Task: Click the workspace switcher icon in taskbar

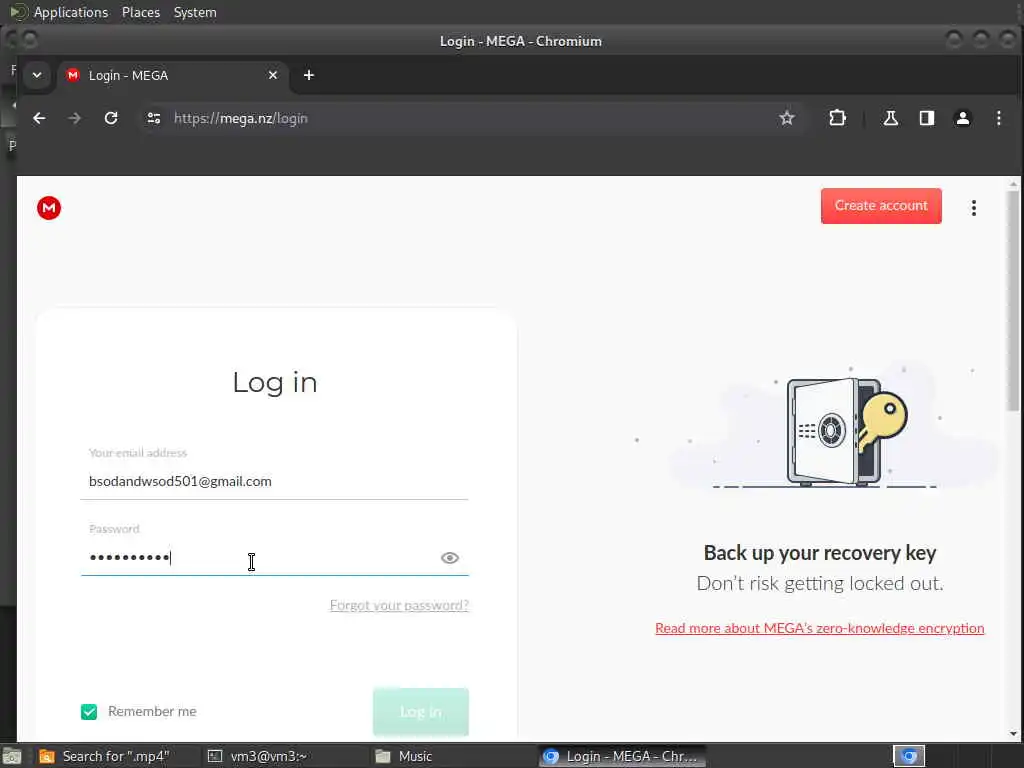Action: 909,756
